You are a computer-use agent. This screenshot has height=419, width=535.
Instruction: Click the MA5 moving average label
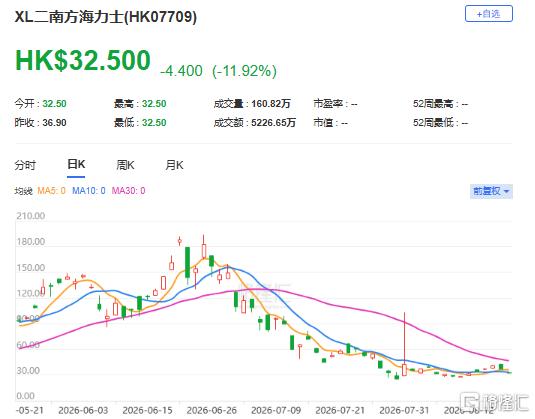pyautogui.click(x=52, y=191)
